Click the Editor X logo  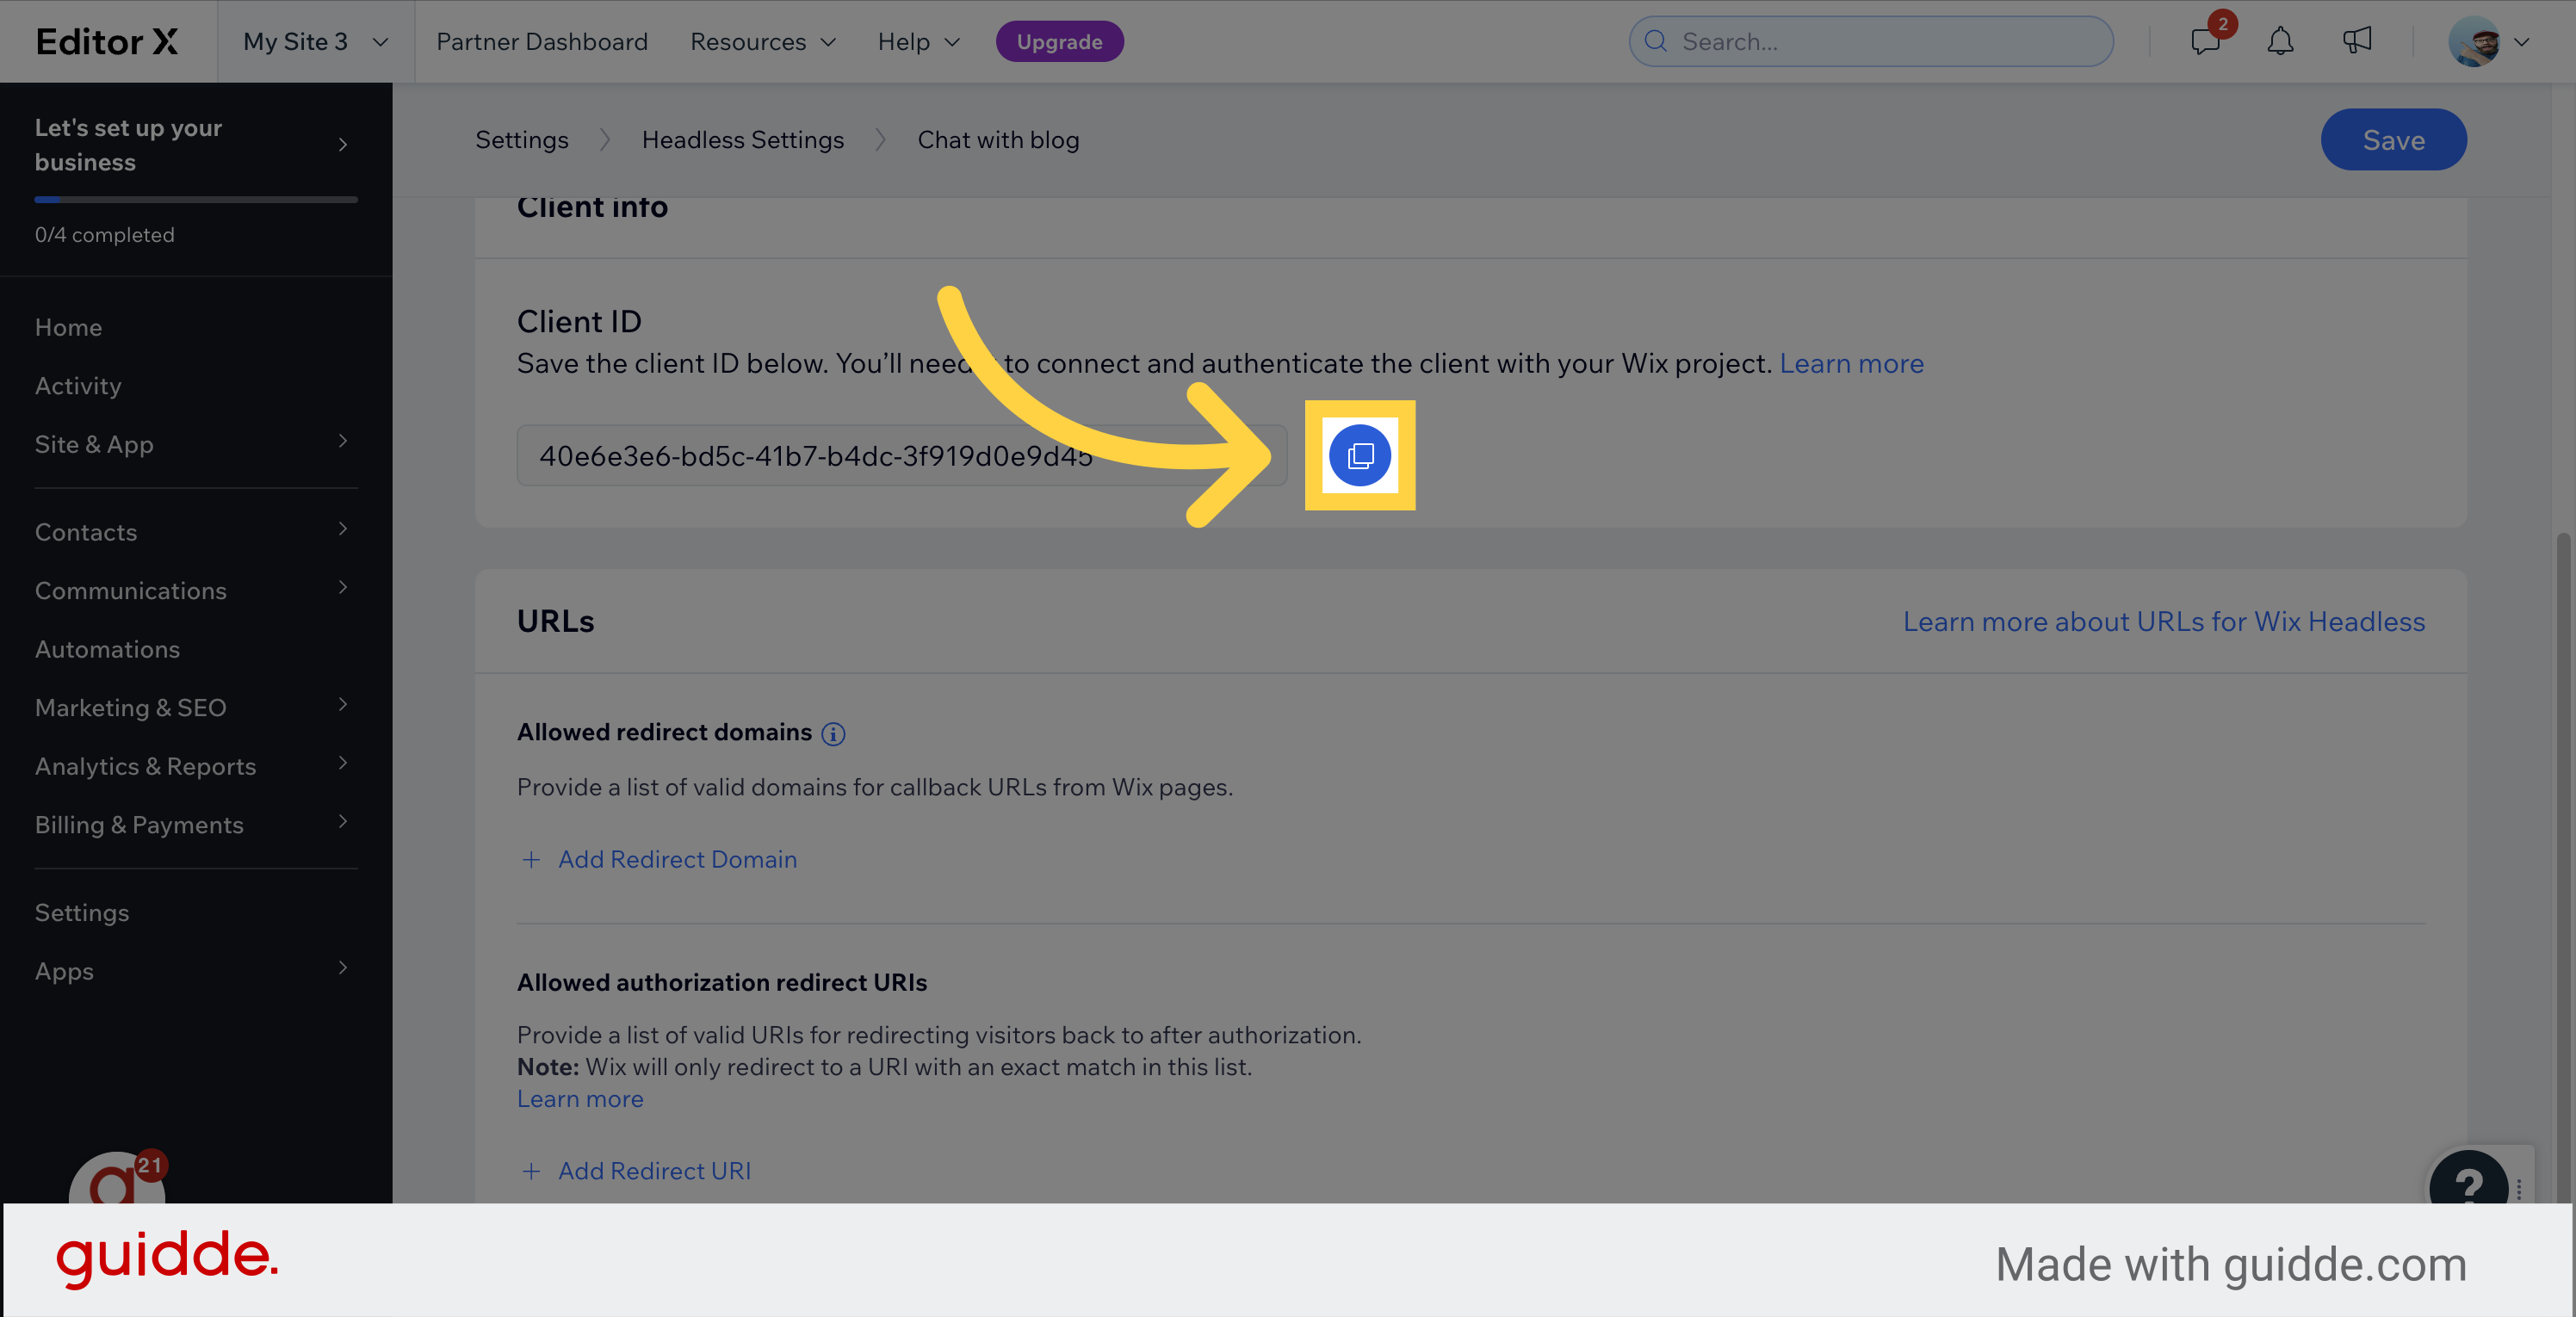(x=107, y=41)
